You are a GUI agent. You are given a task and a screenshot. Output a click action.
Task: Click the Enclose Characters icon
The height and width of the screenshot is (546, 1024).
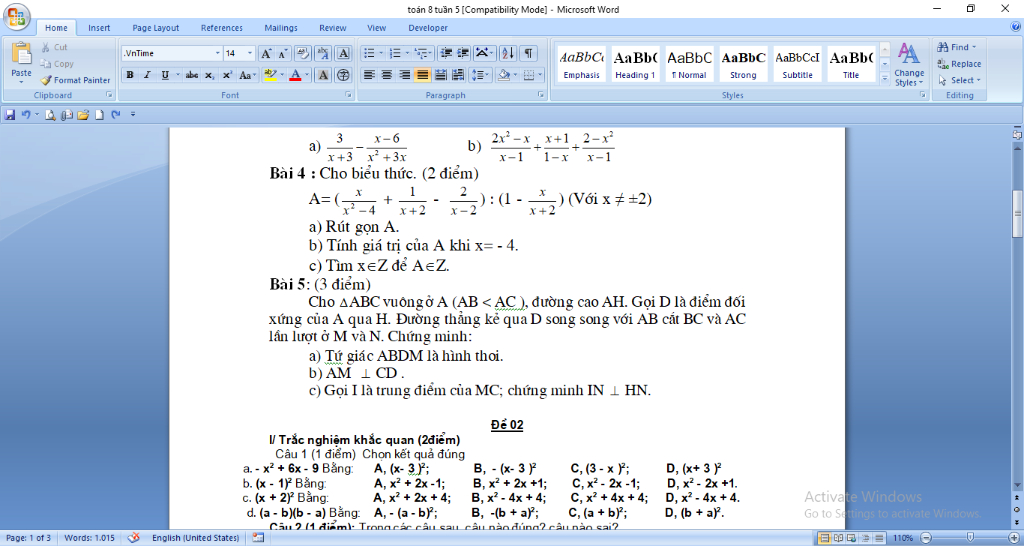coord(344,75)
